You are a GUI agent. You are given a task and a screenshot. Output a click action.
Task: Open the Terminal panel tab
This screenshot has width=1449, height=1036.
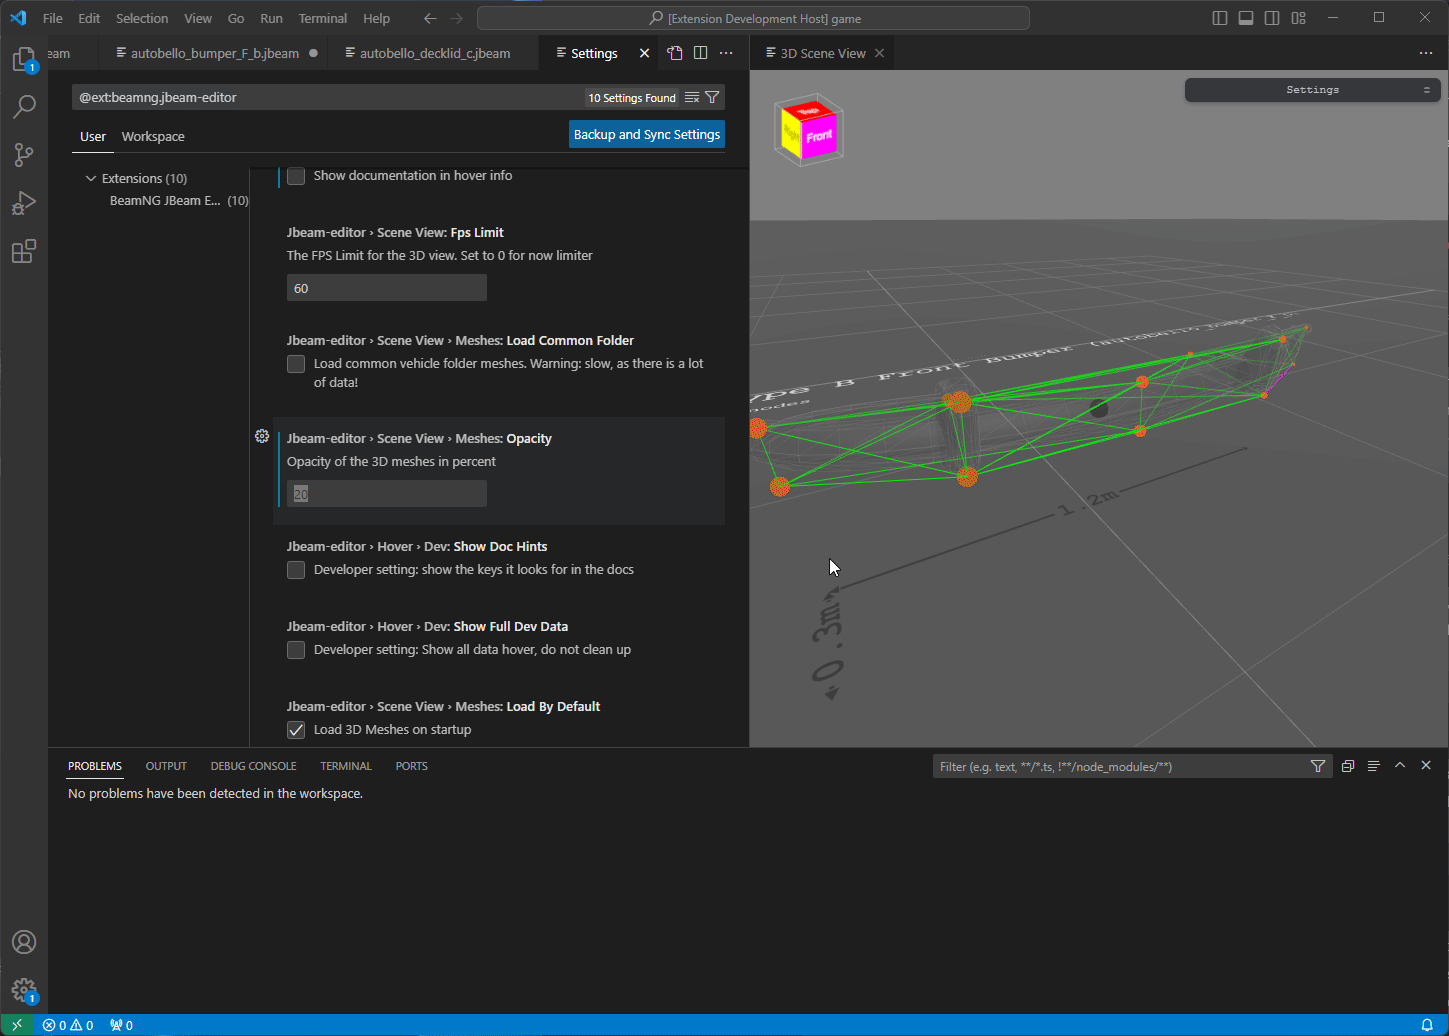pyautogui.click(x=346, y=766)
